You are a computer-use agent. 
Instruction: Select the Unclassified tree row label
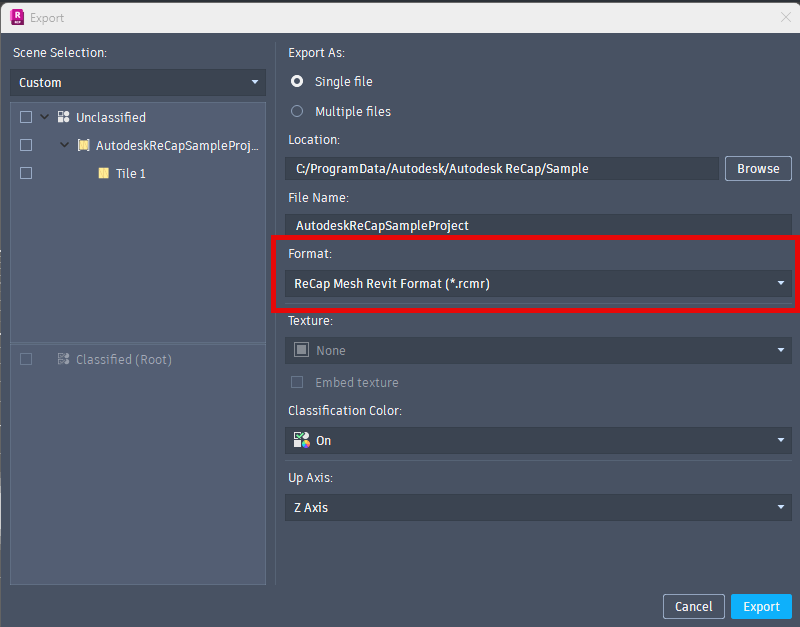(x=111, y=117)
